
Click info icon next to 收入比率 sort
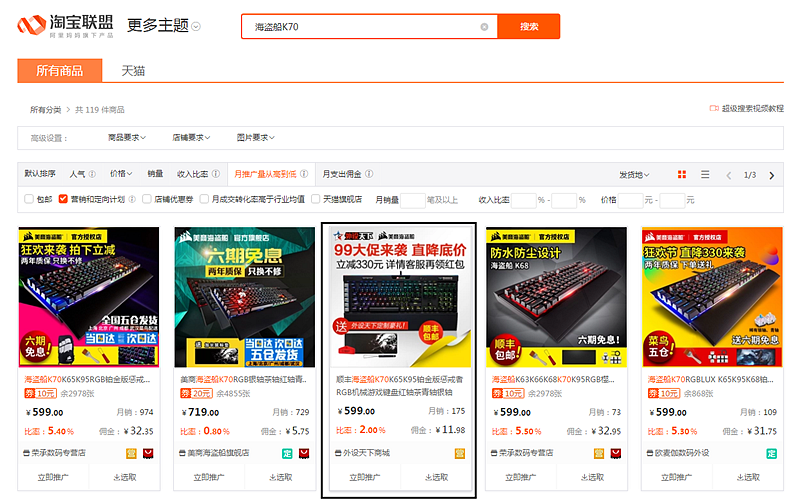point(216,174)
